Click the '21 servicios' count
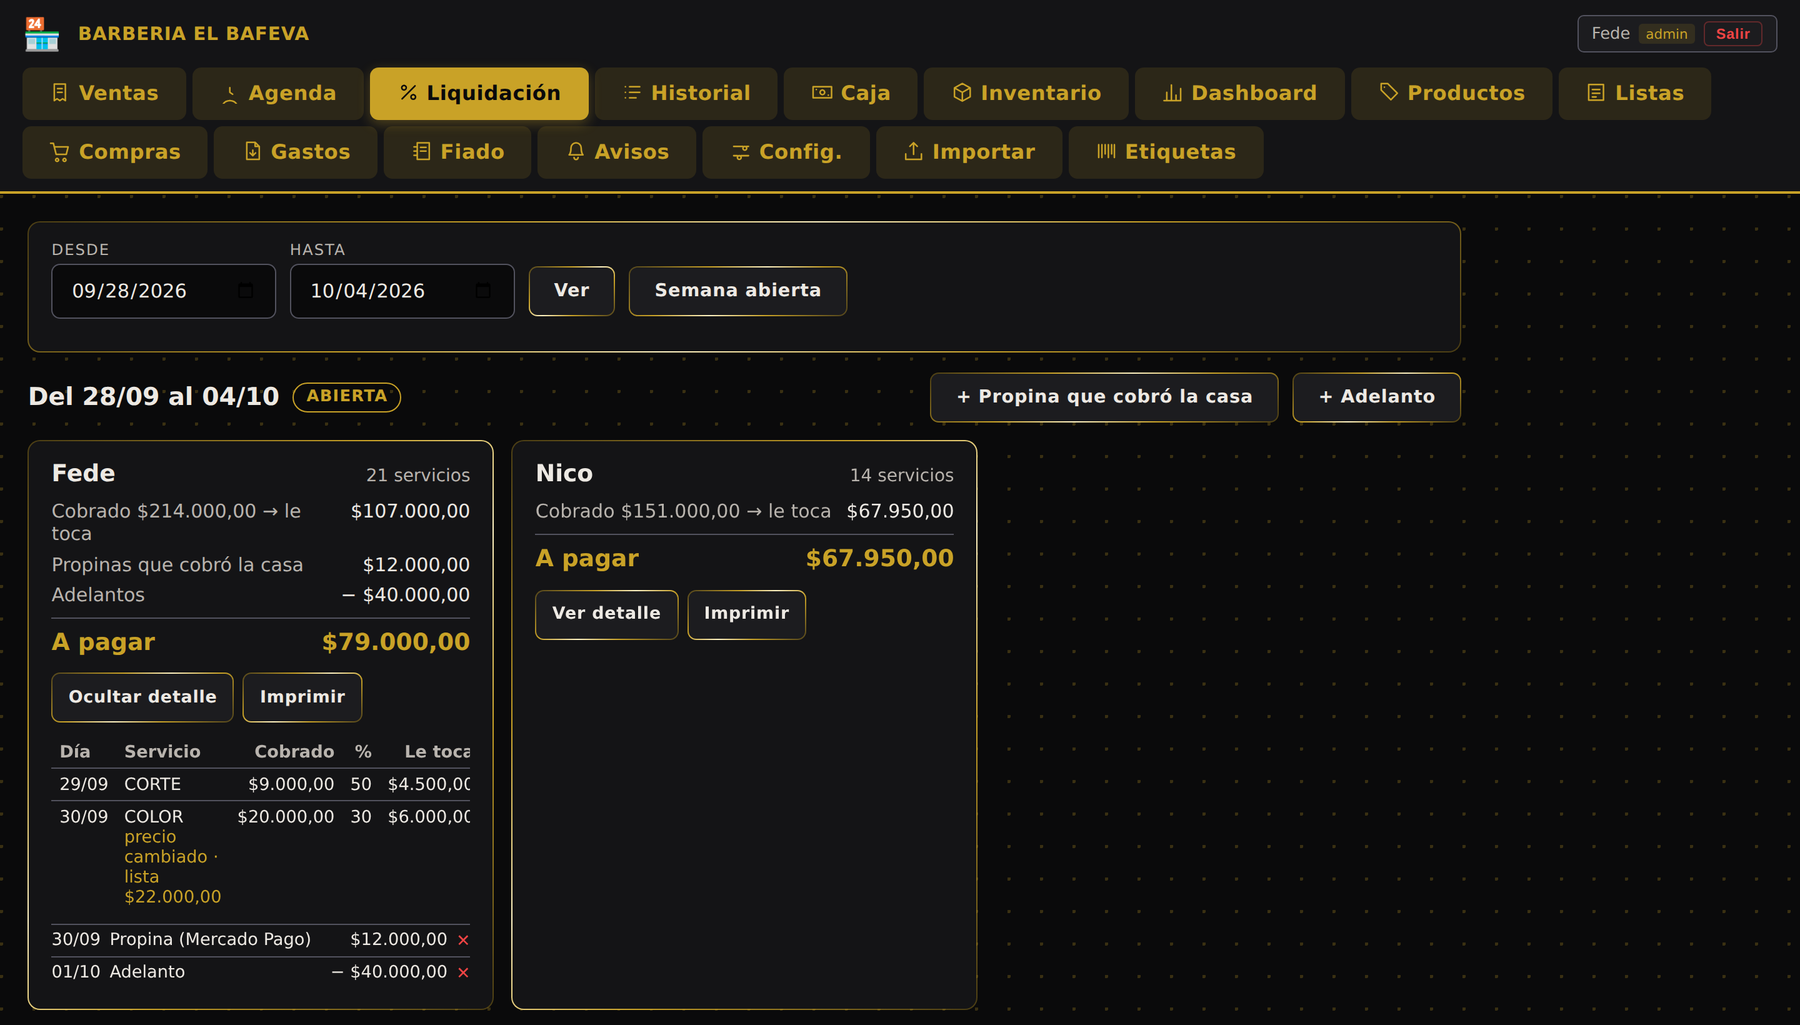The image size is (1800, 1025). click(418, 476)
